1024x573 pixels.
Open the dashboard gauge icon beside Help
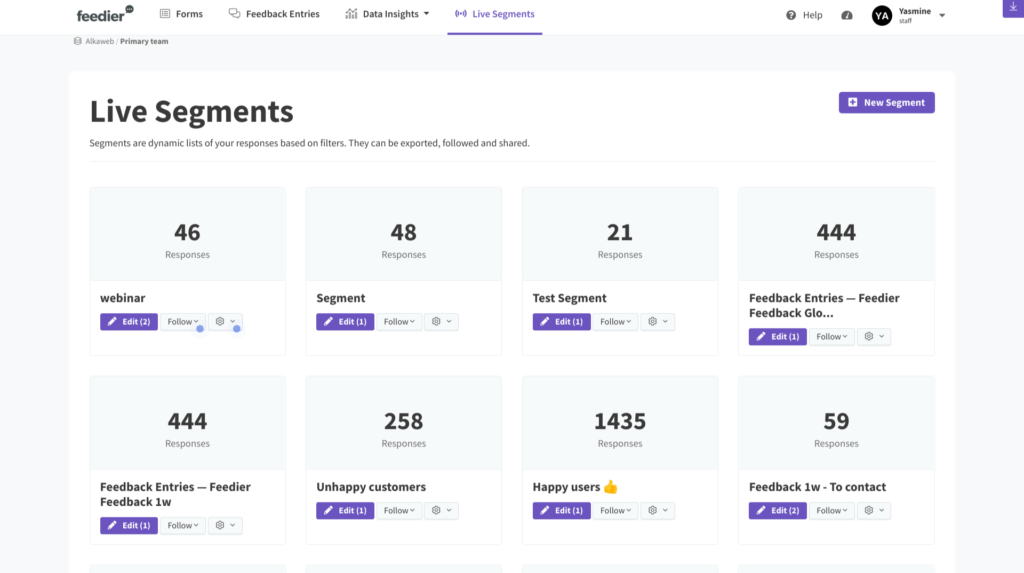tap(847, 15)
